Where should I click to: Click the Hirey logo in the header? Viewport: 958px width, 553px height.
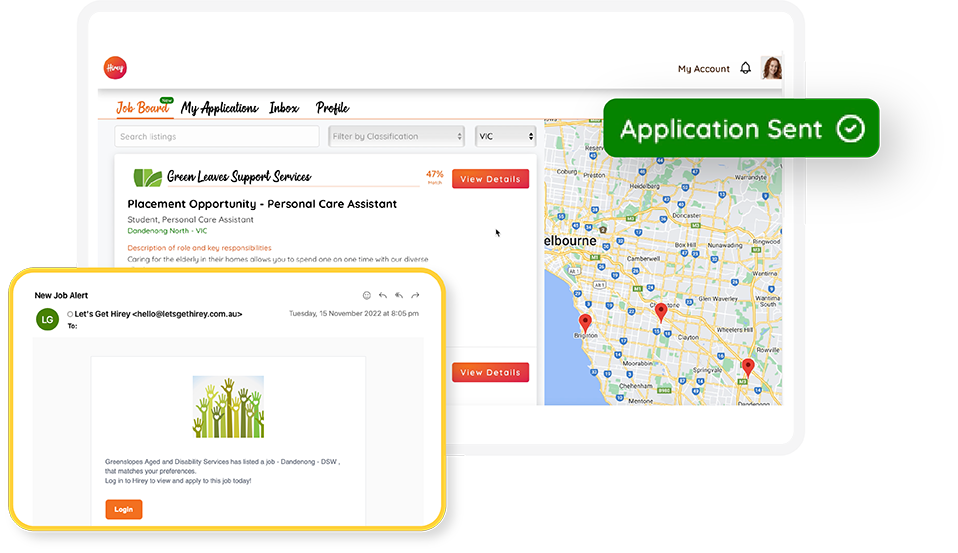tap(115, 68)
